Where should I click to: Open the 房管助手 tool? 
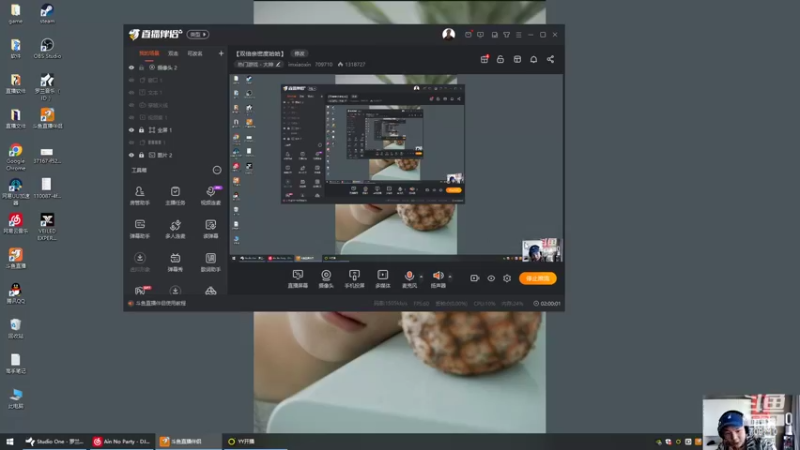tap(139, 195)
